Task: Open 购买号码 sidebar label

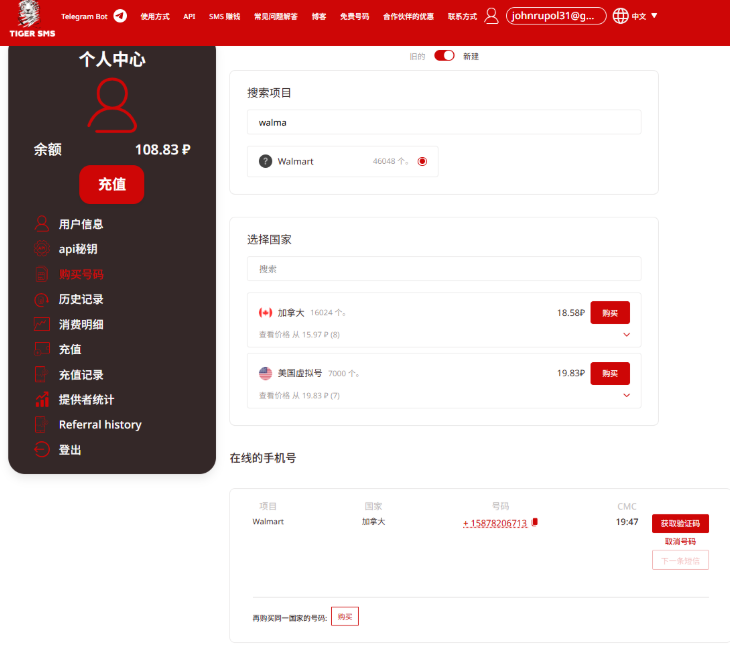Action: pyautogui.click(x=81, y=274)
